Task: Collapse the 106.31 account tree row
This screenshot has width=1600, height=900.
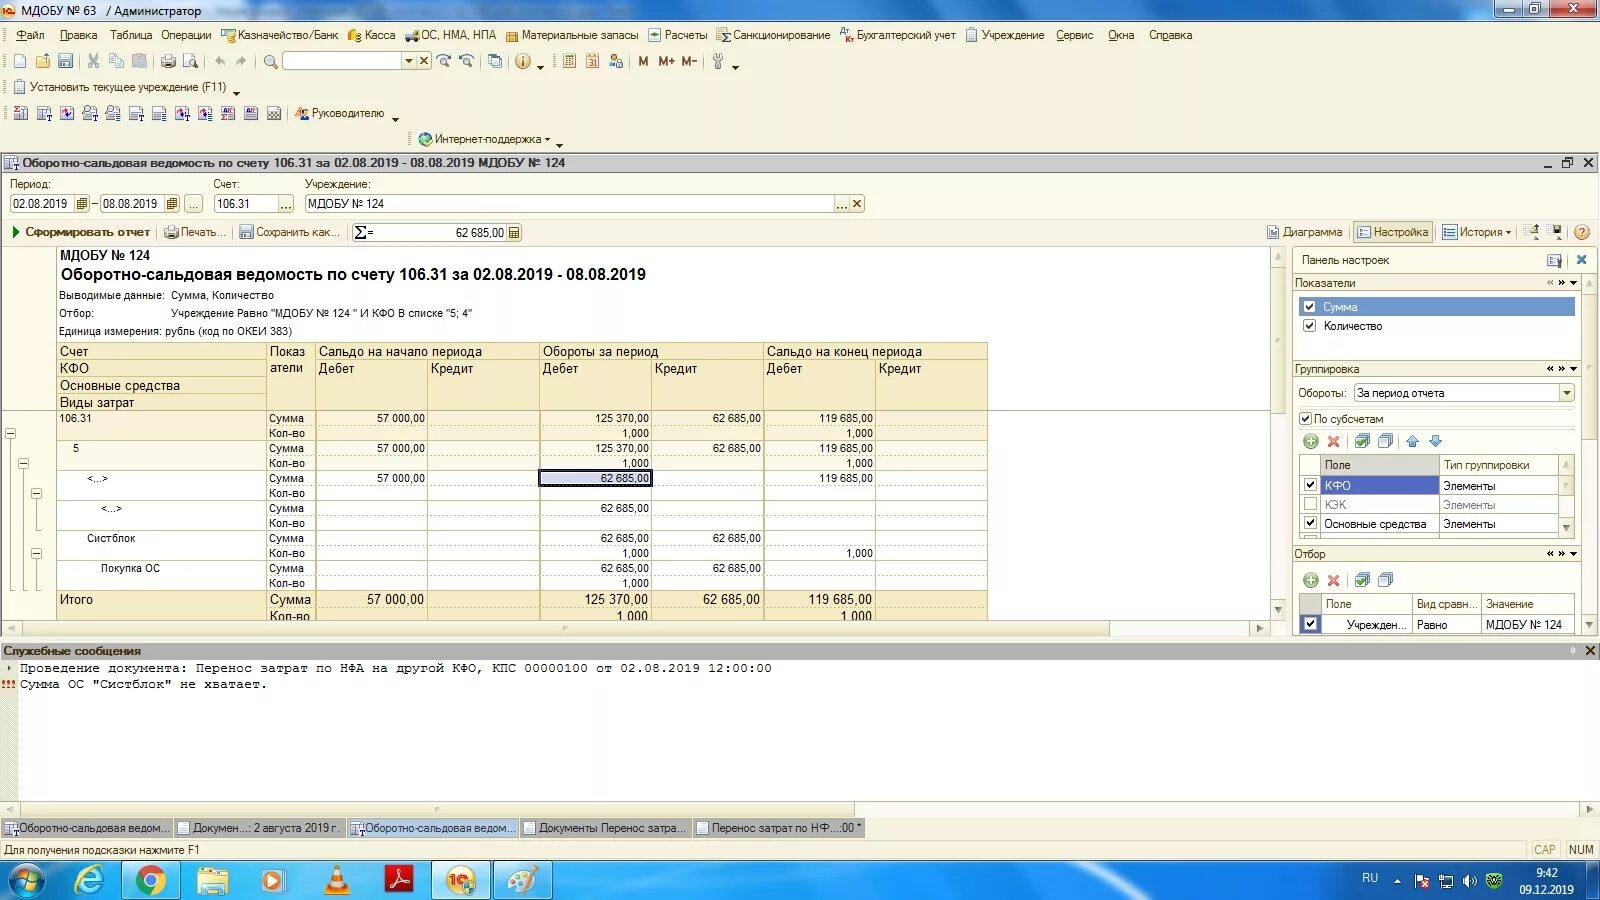Action: click(10, 434)
